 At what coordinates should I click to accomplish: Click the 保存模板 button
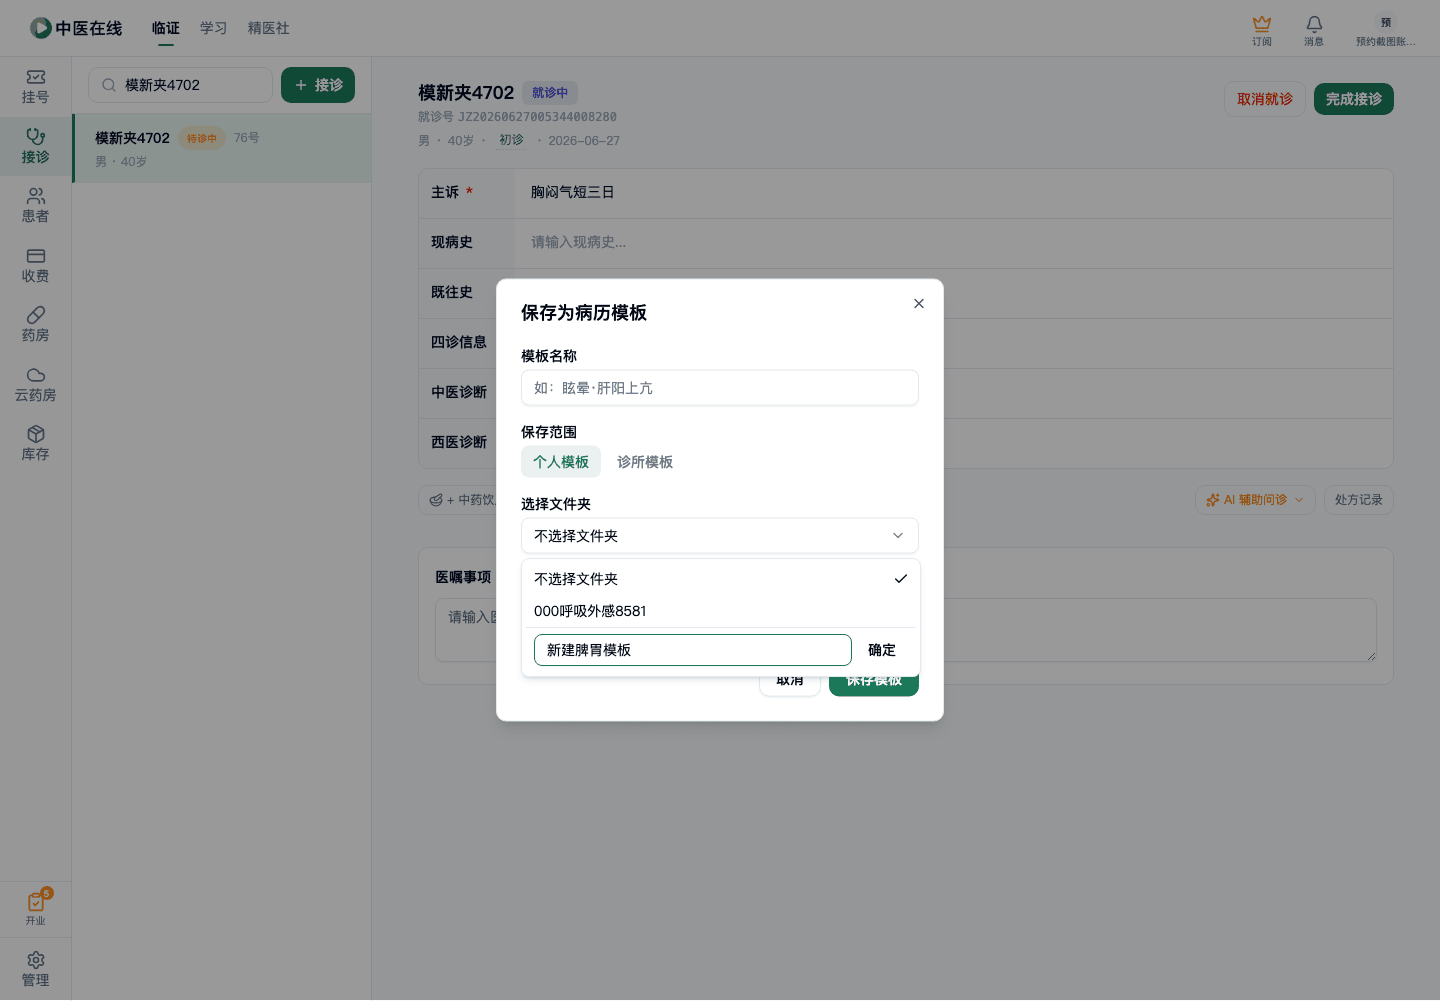pyautogui.click(x=874, y=681)
